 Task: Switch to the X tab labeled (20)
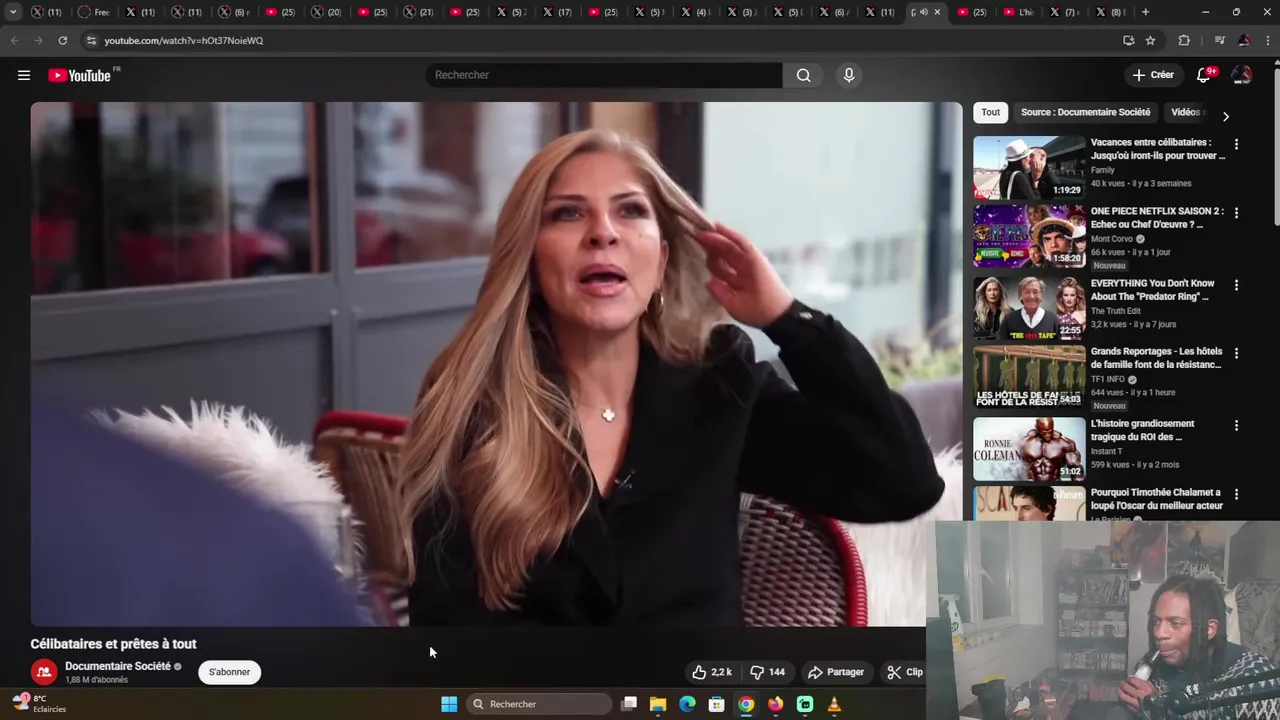pos(325,12)
